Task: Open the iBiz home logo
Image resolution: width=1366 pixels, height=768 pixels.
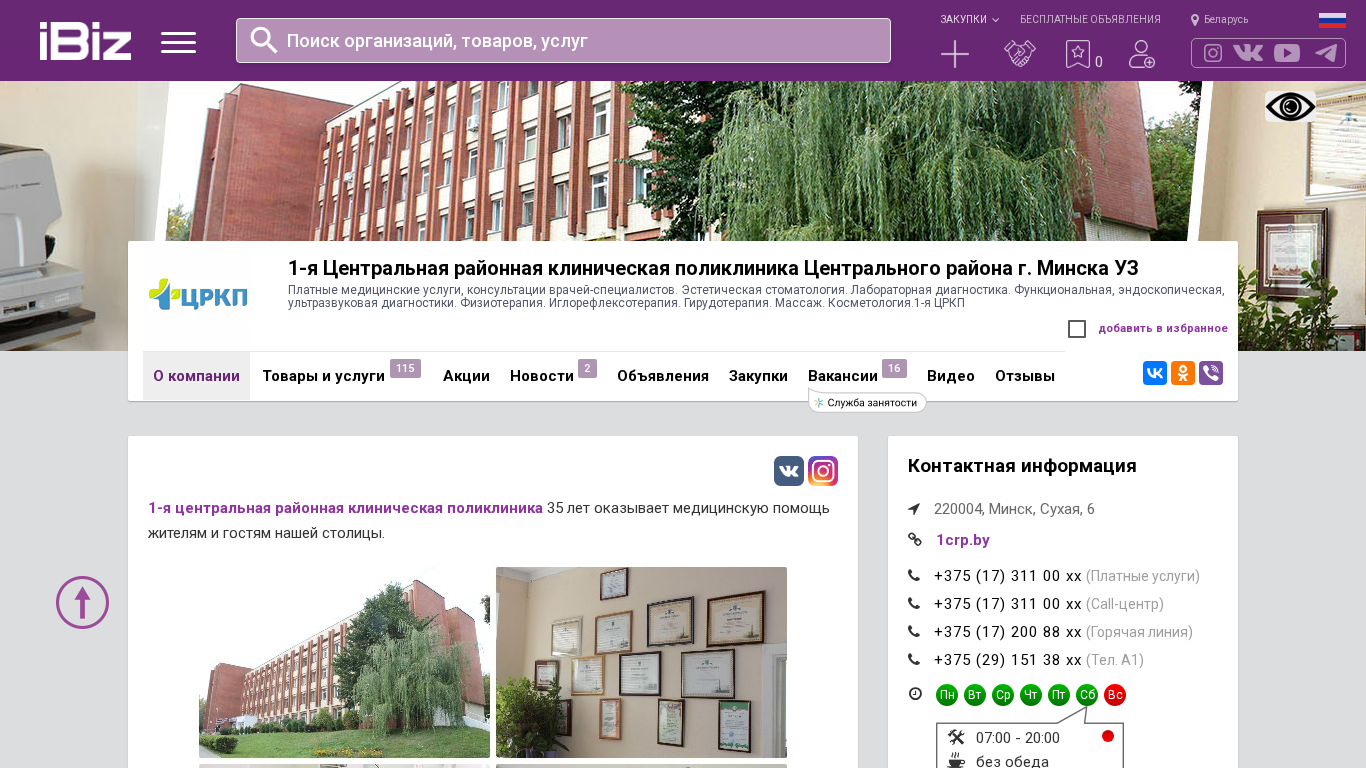Action: click(85, 41)
